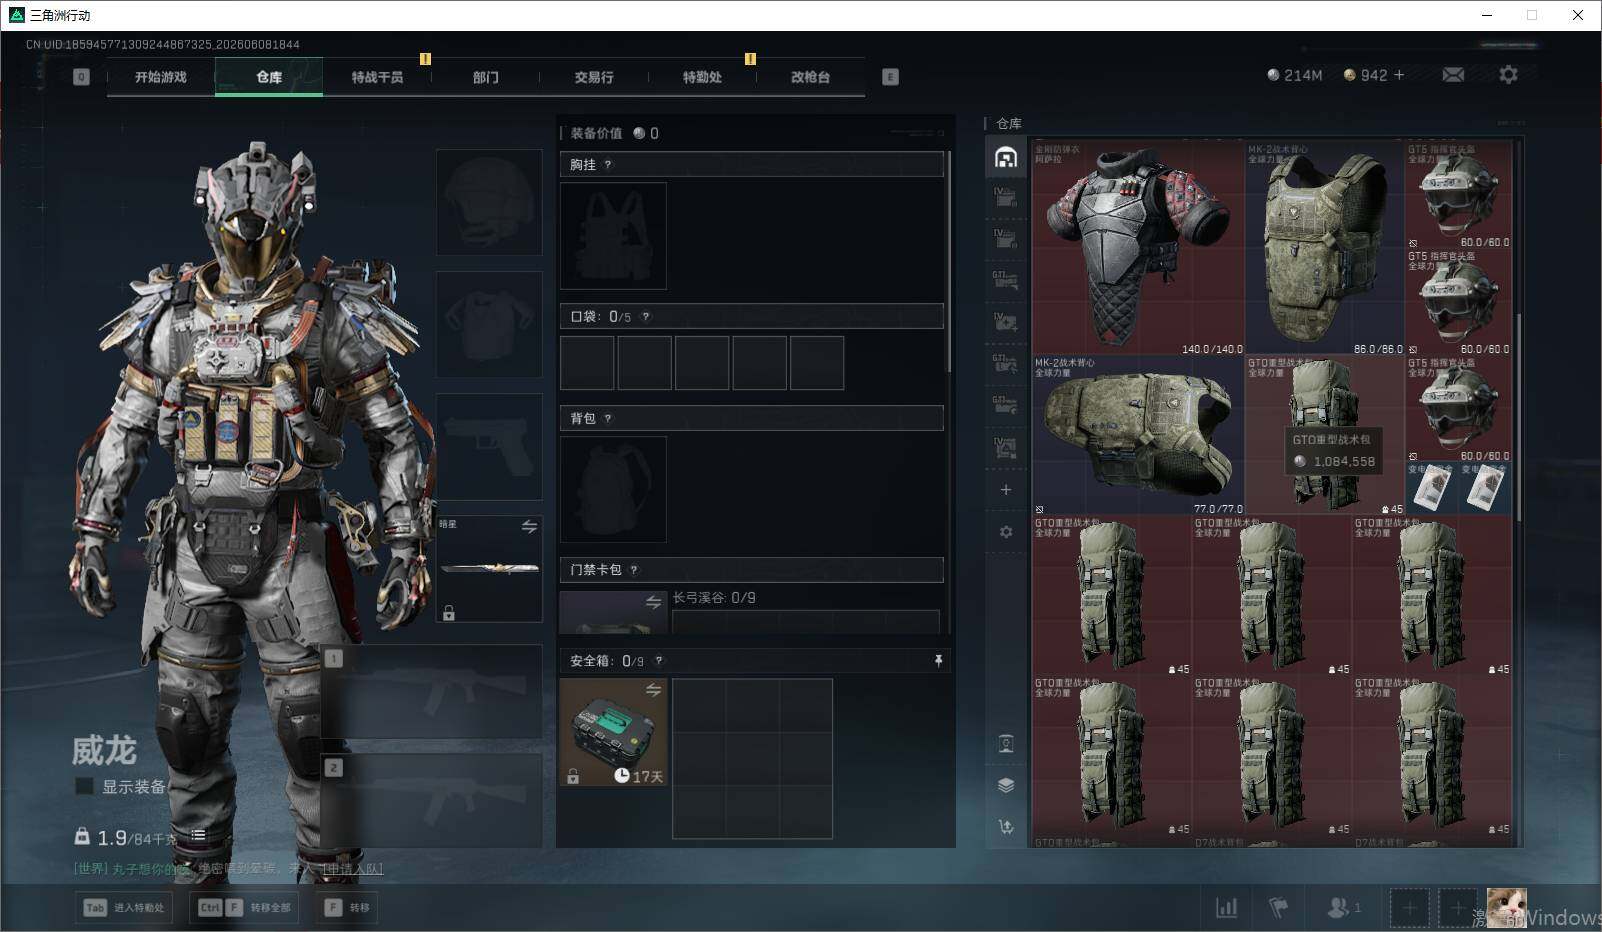The image size is (1602, 932).
Task: Add a new warehouse container with plus
Action: click(x=1006, y=490)
